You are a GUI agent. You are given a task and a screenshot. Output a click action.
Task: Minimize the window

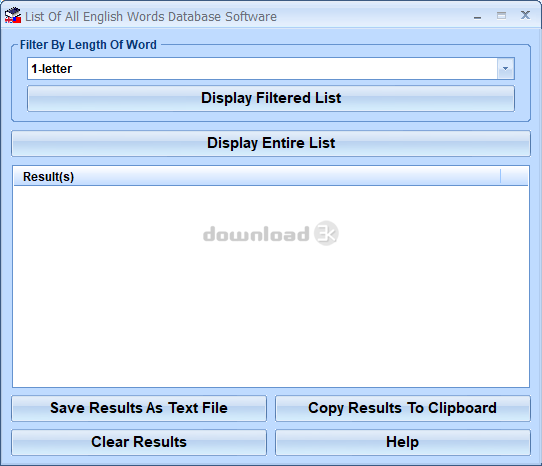(477, 16)
